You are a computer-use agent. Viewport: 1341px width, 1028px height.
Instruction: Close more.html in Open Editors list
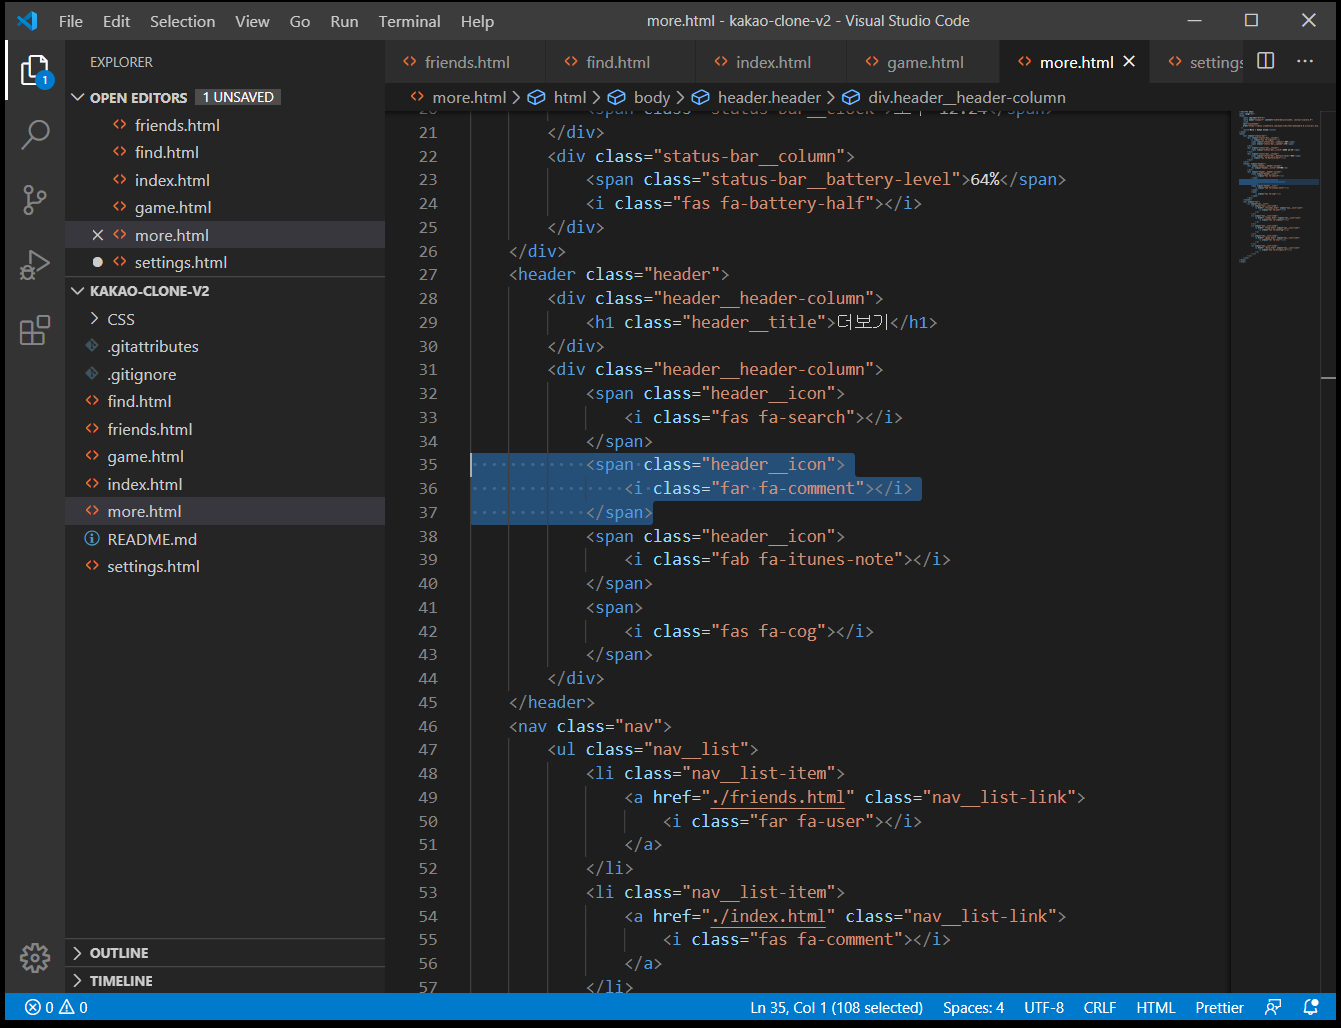click(97, 235)
